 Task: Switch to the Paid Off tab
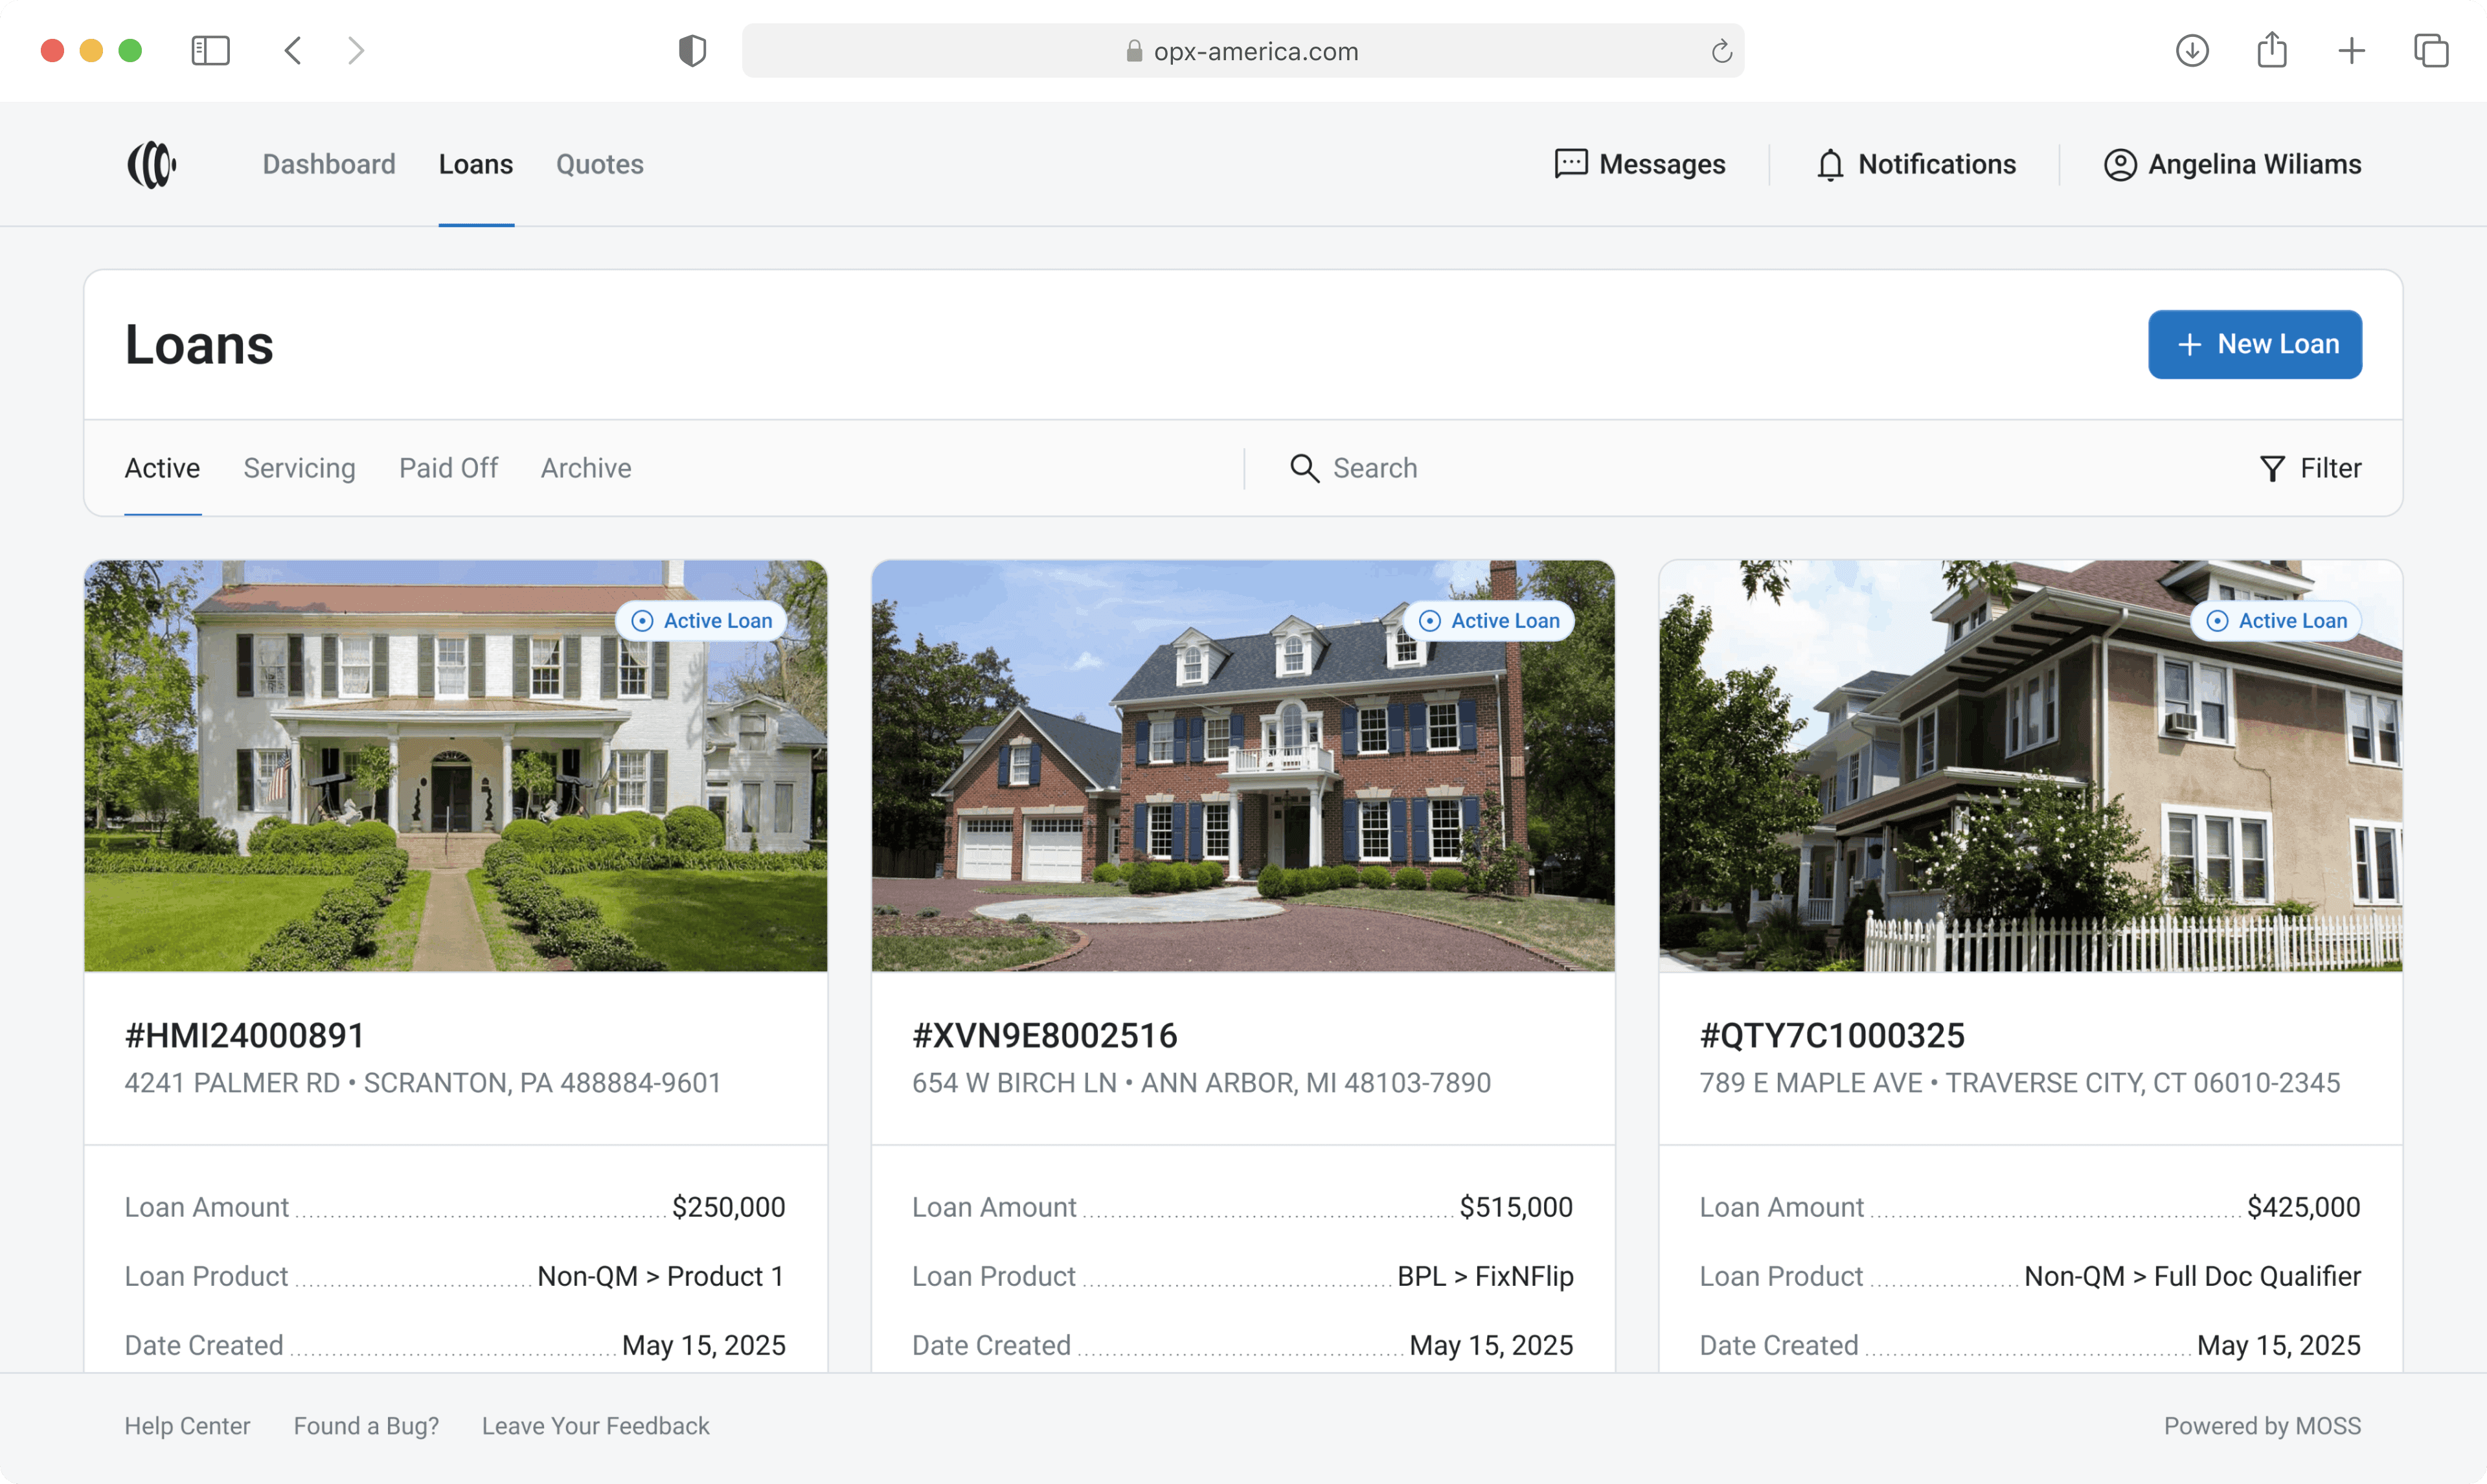[448, 469]
